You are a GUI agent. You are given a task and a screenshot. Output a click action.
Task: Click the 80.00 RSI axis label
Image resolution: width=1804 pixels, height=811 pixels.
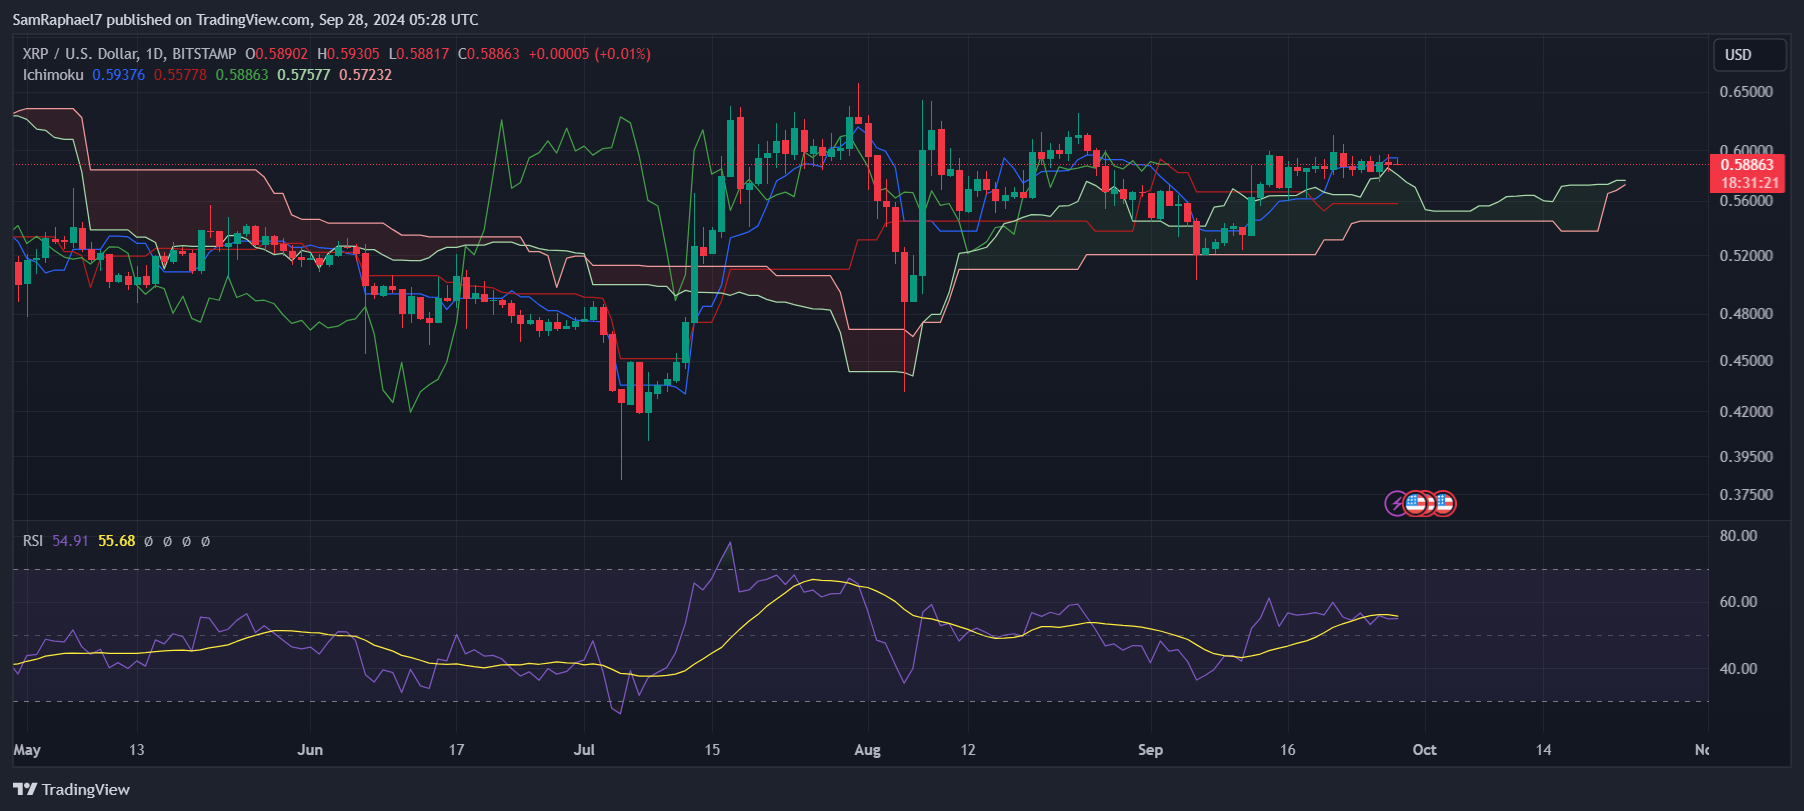pyautogui.click(x=1738, y=535)
